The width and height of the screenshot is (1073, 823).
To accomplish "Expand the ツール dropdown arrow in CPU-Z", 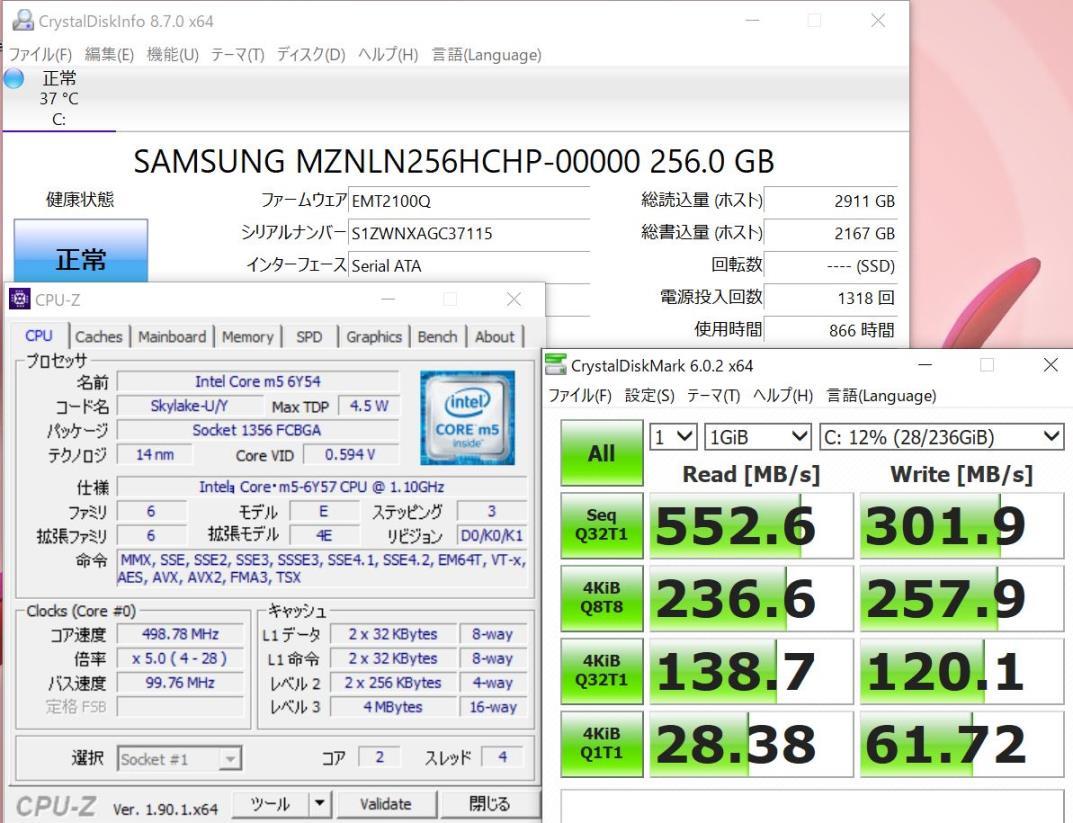I will (x=320, y=804).
